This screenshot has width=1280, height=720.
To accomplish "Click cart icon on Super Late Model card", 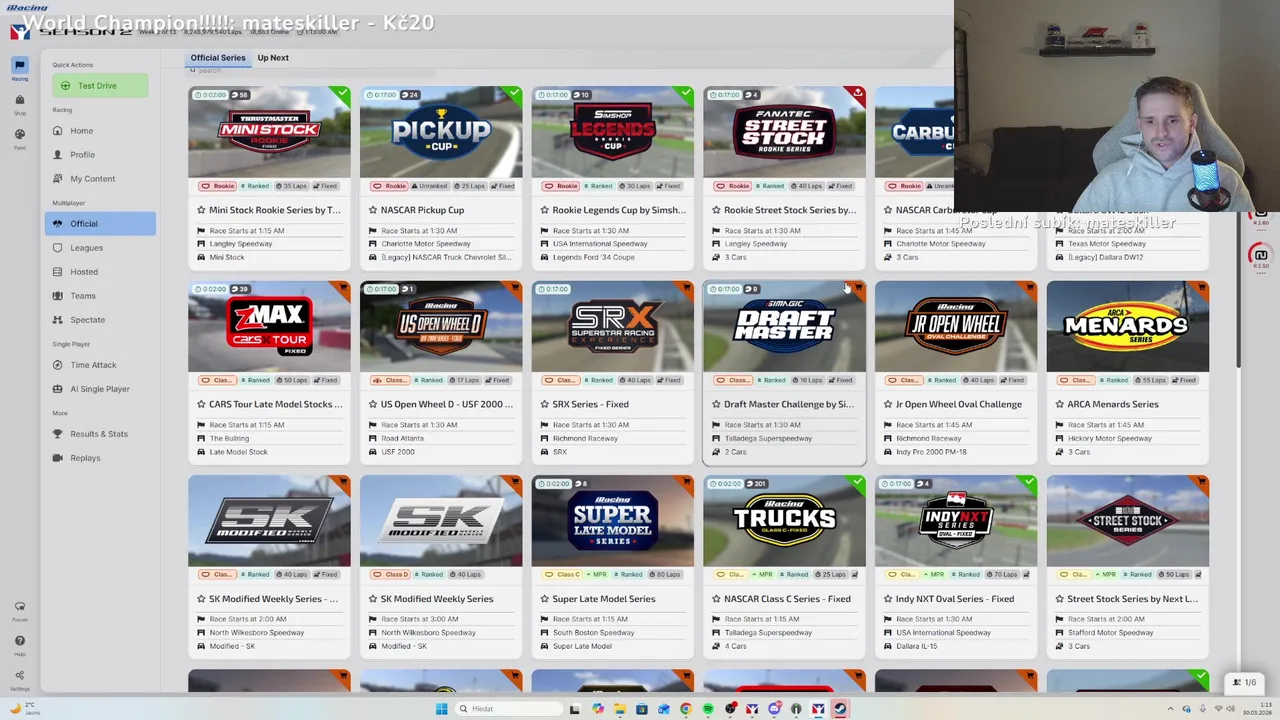I will pos(686,483).
